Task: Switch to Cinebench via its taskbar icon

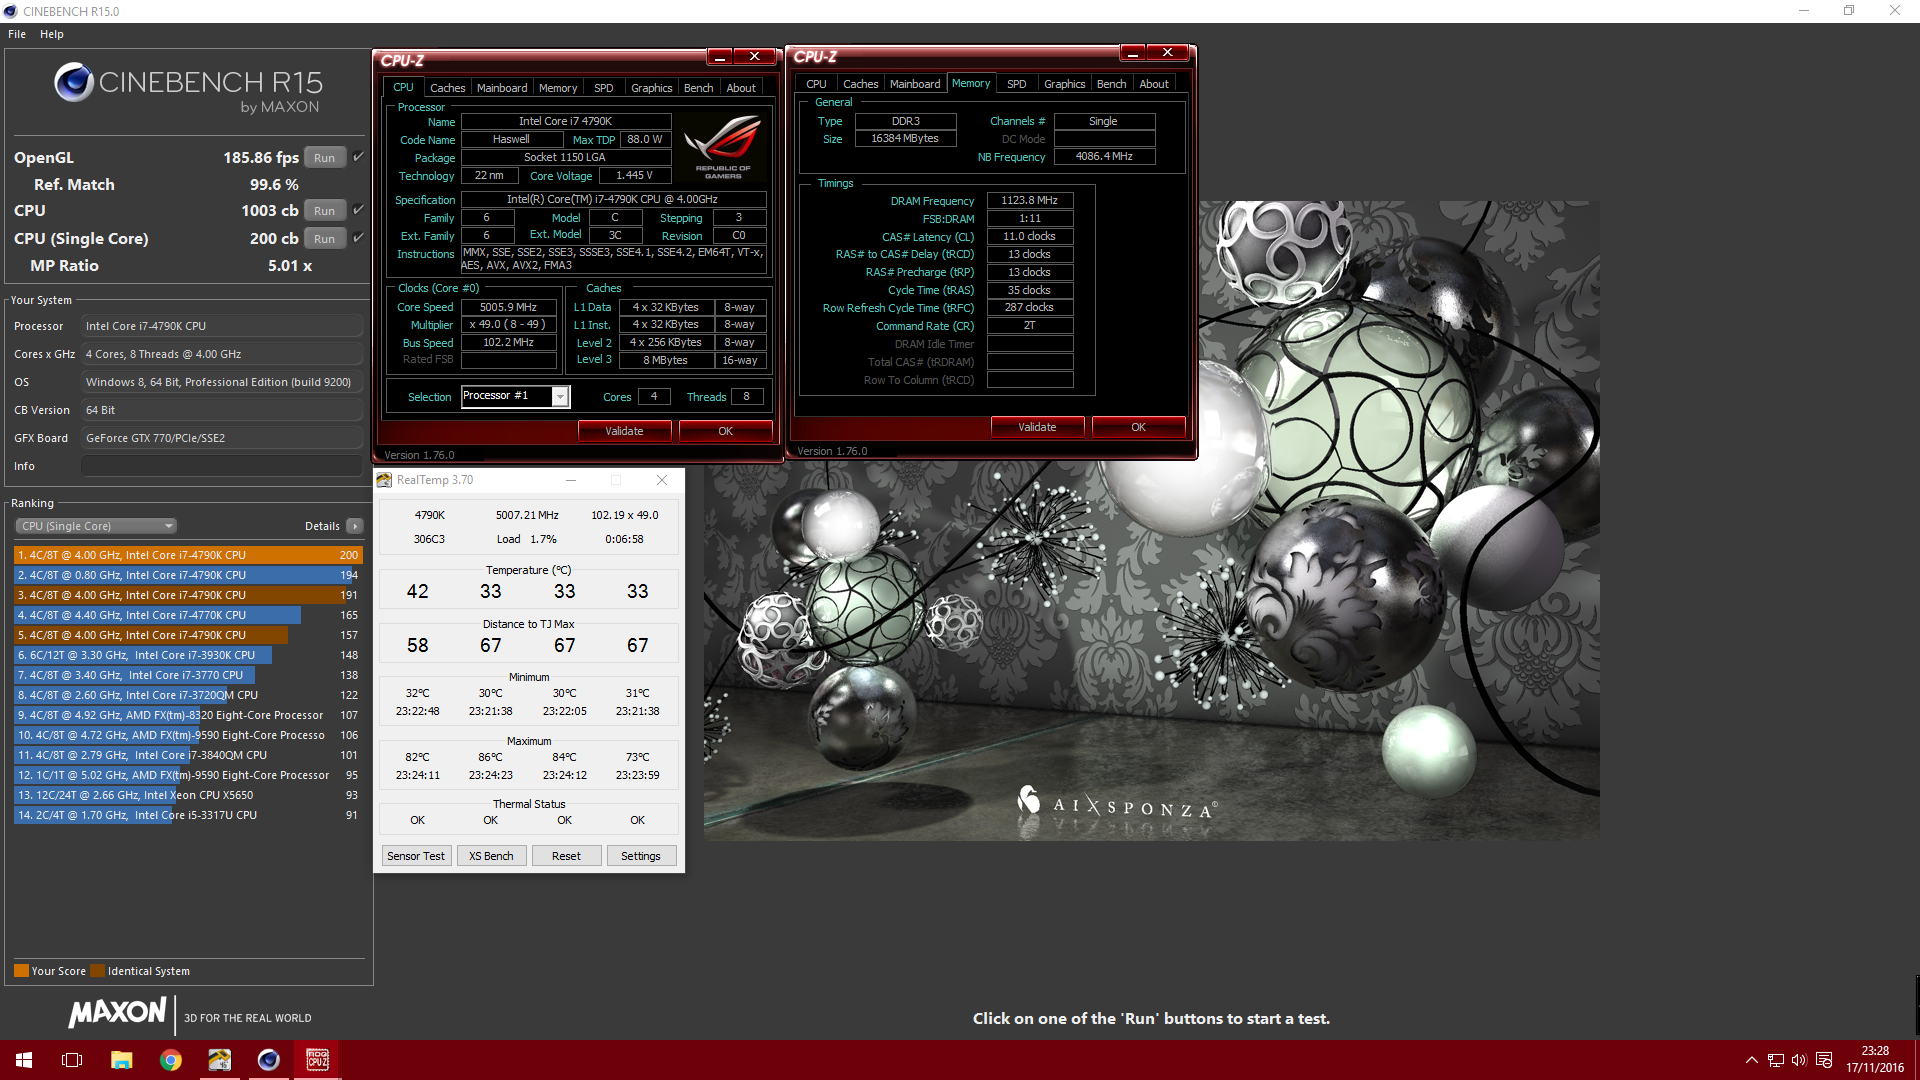Action: pyautogui.click(x=268, y=1060)
